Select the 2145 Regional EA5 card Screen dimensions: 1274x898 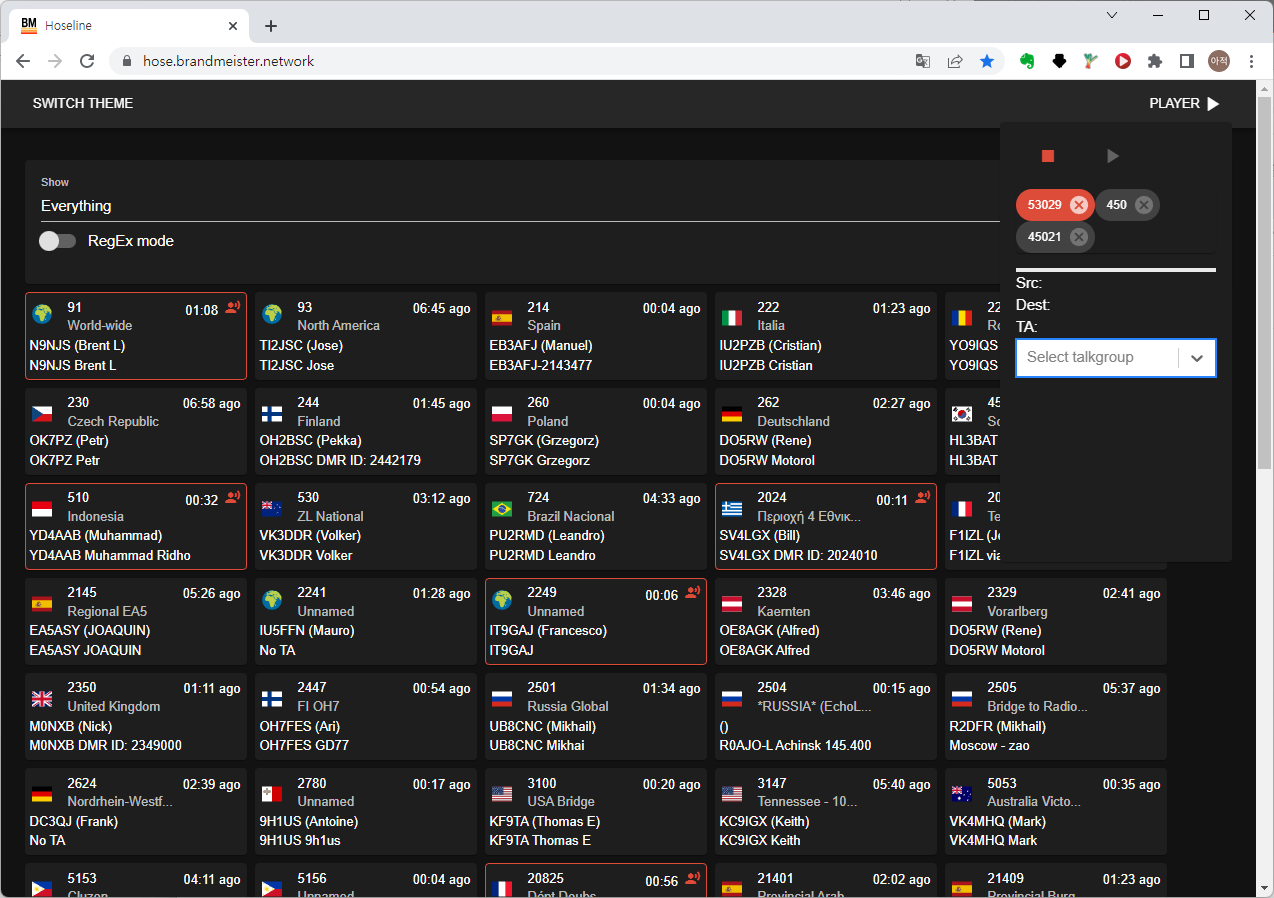[136, 621]
